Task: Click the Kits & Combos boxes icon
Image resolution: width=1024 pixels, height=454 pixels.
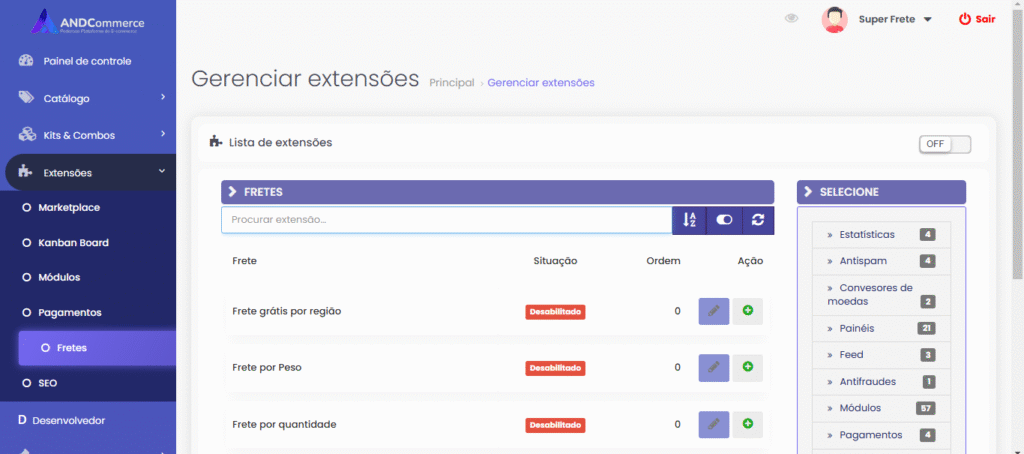Action: click(27, 135)
